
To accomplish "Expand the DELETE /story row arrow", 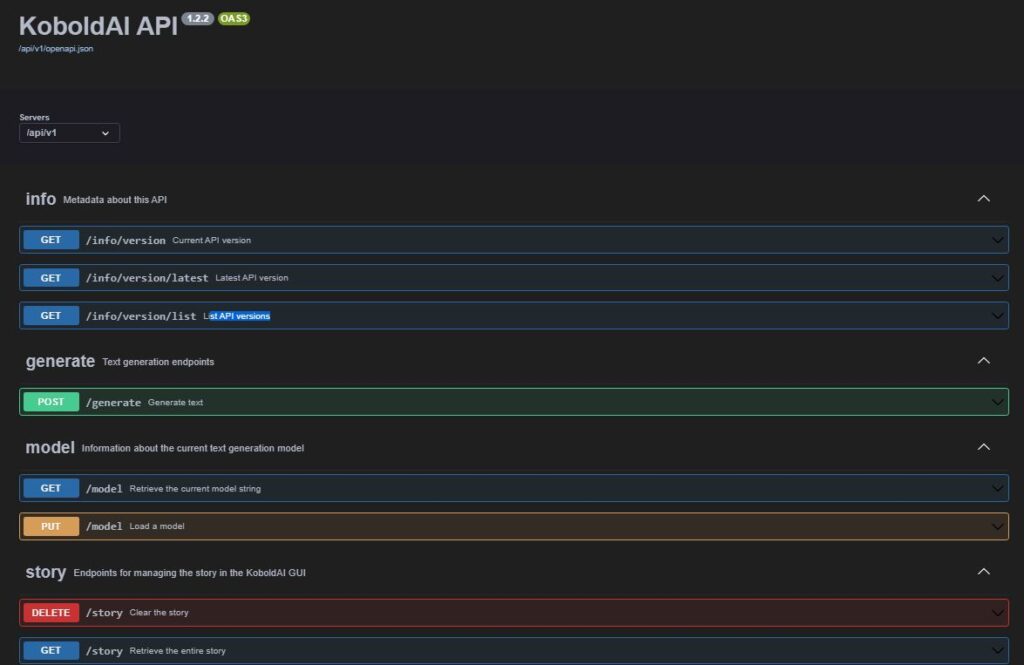I will tap(997, 613).
